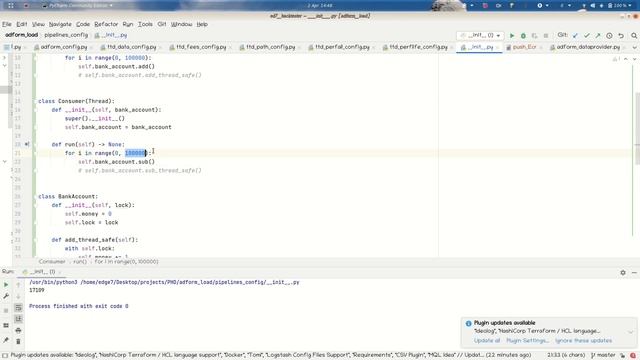This screenshot has width=640, height=360.
Task: Open Edit menu
Action: tap(22, 24)
